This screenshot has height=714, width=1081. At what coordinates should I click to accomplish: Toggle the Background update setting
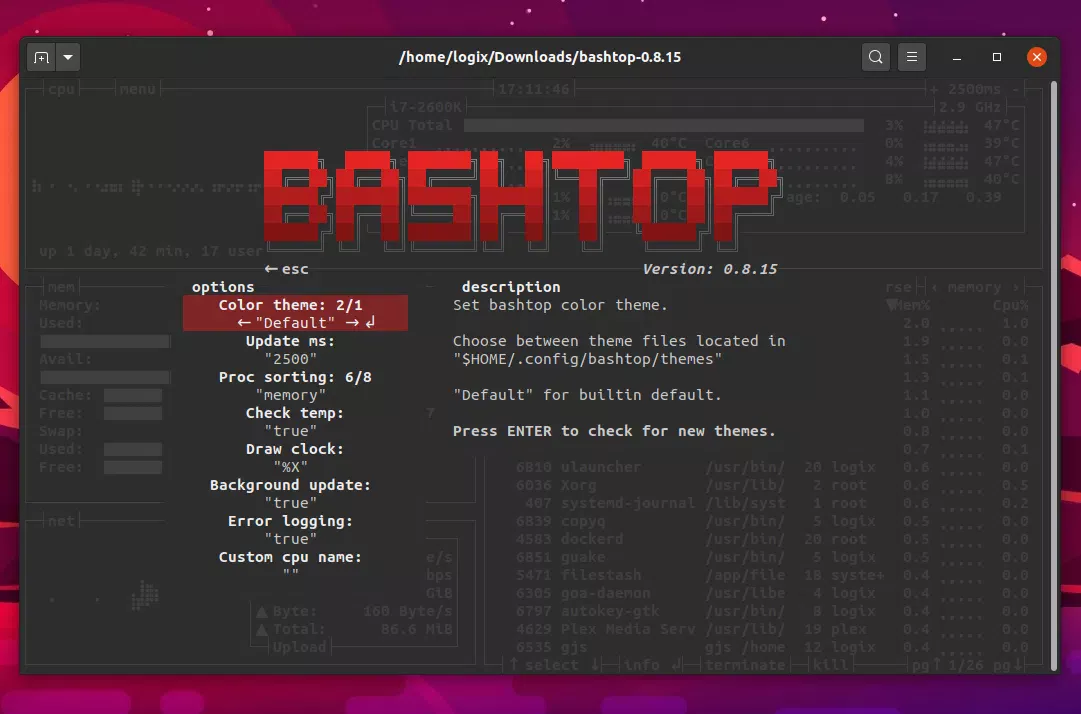288,485
